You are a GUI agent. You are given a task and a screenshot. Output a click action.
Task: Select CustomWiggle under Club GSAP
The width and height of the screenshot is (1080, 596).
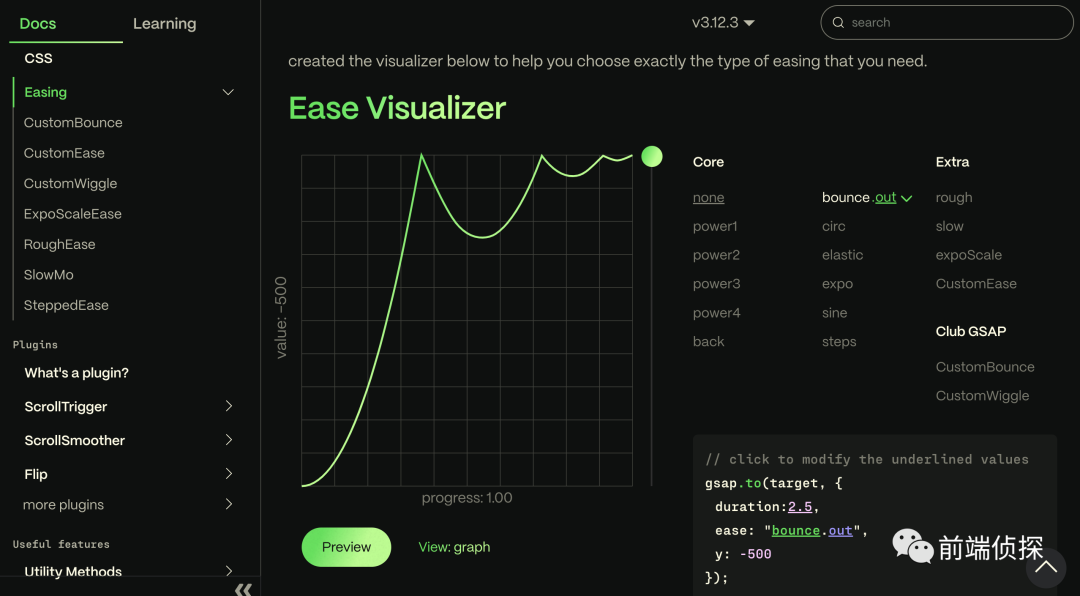pos(982,396)
